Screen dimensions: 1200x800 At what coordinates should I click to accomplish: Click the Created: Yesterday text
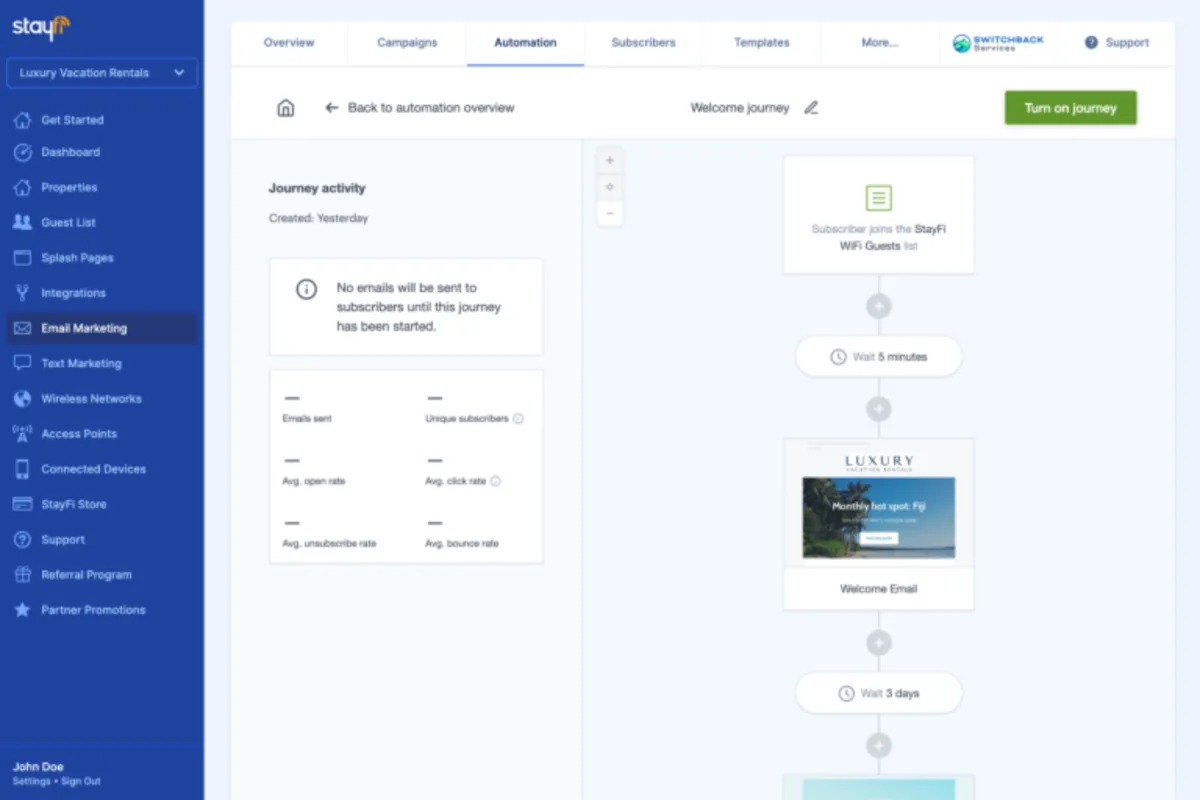tap(318, 218)
